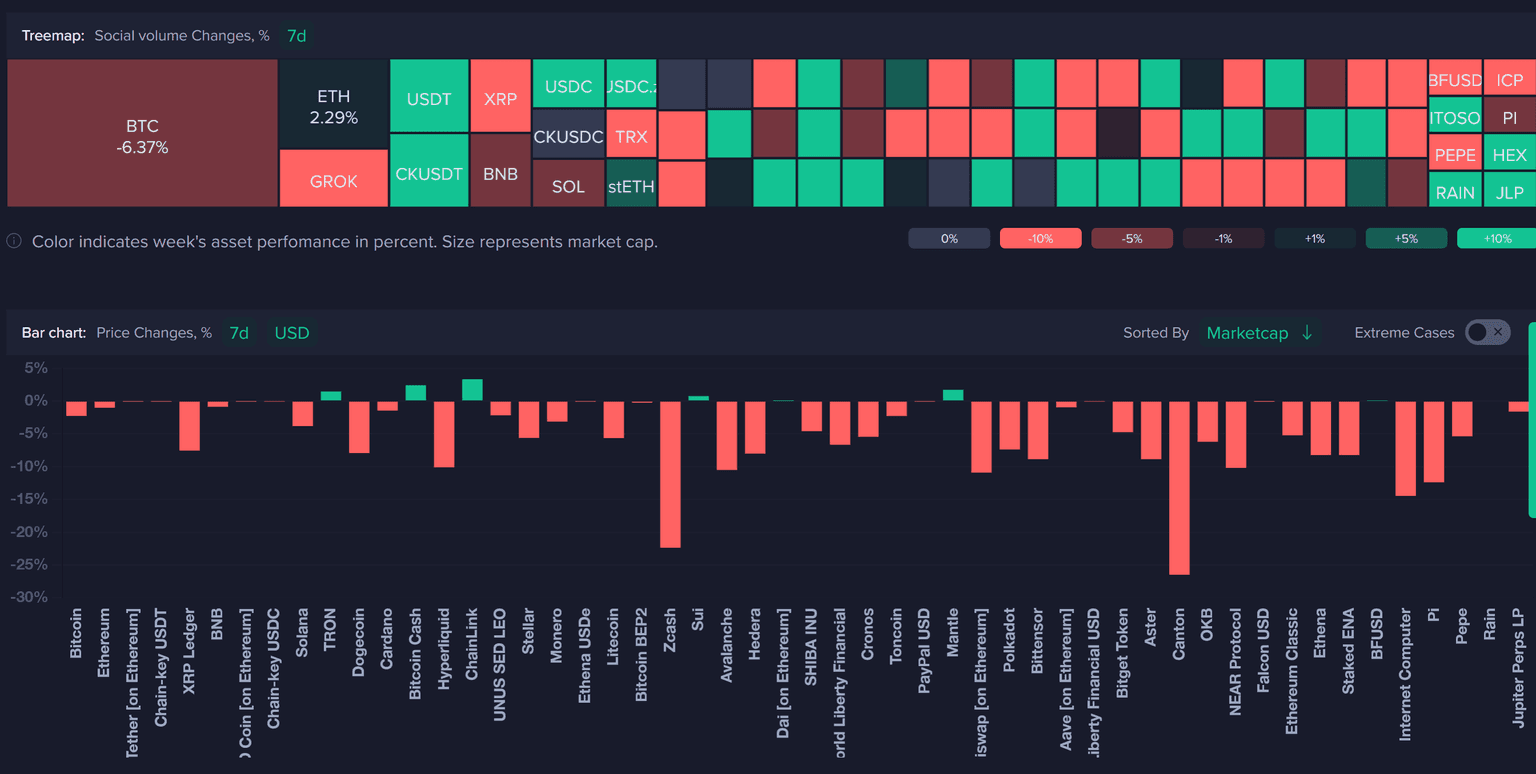The image size is (1536, 774).
Task: Open the XRP tile in treemap
Action: pyautogui.click(x=500, y=96)
